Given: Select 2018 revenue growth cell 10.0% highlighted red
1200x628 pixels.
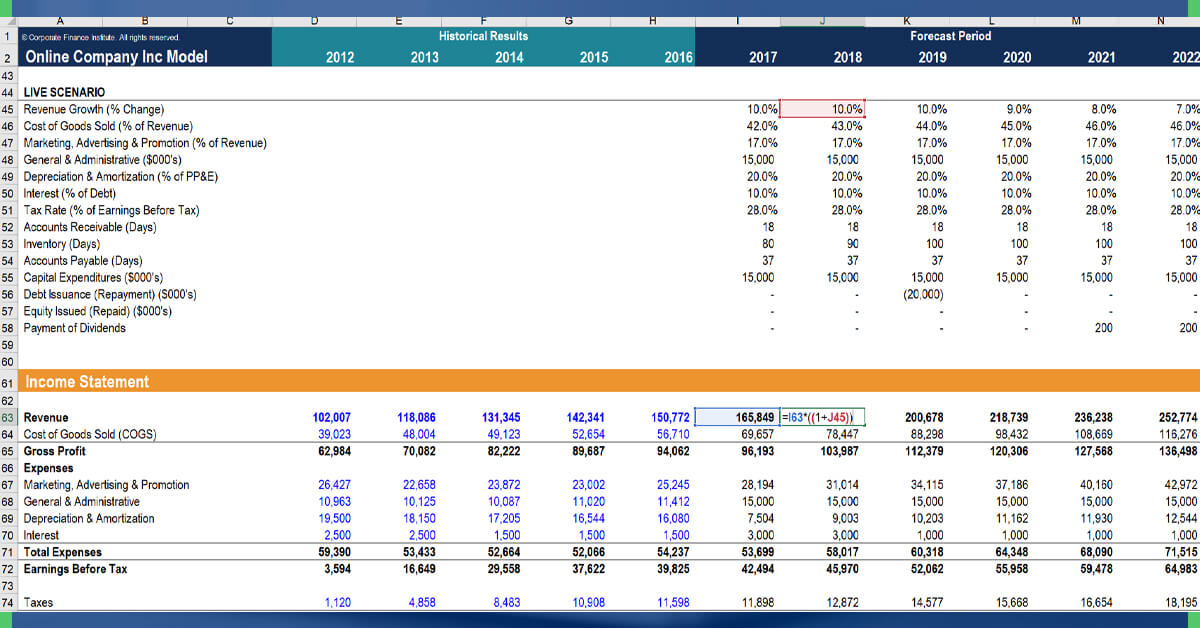Looking at the screenshot, I should 822,109.
